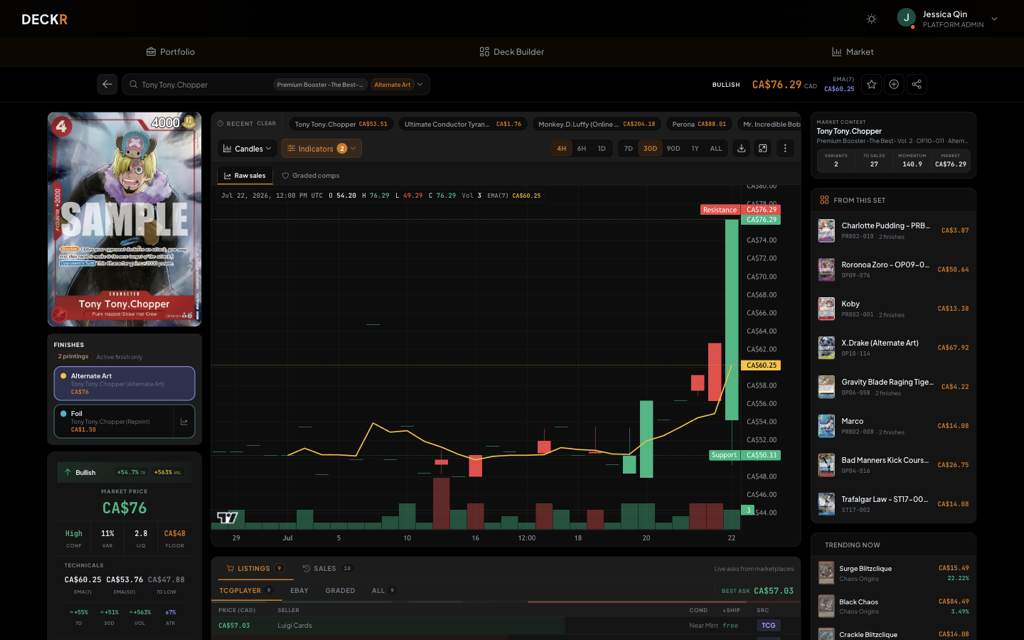Toggle the light/dark theme sun icon
Screen dimensions: 1024x640
[x=871, y=19]
